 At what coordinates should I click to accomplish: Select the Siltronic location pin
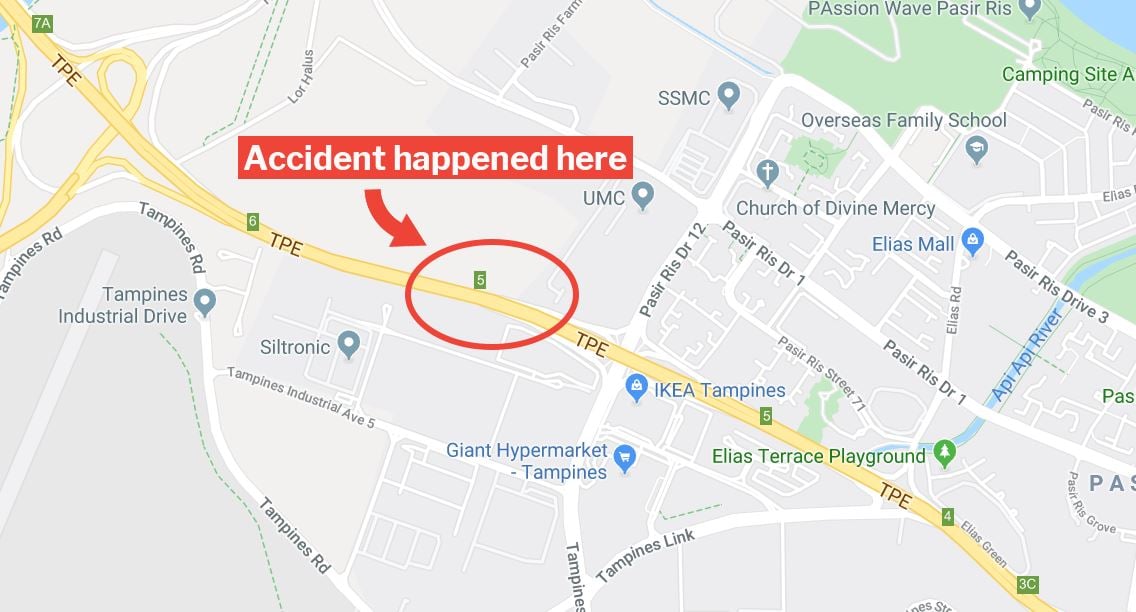click(x=349, y=345)
